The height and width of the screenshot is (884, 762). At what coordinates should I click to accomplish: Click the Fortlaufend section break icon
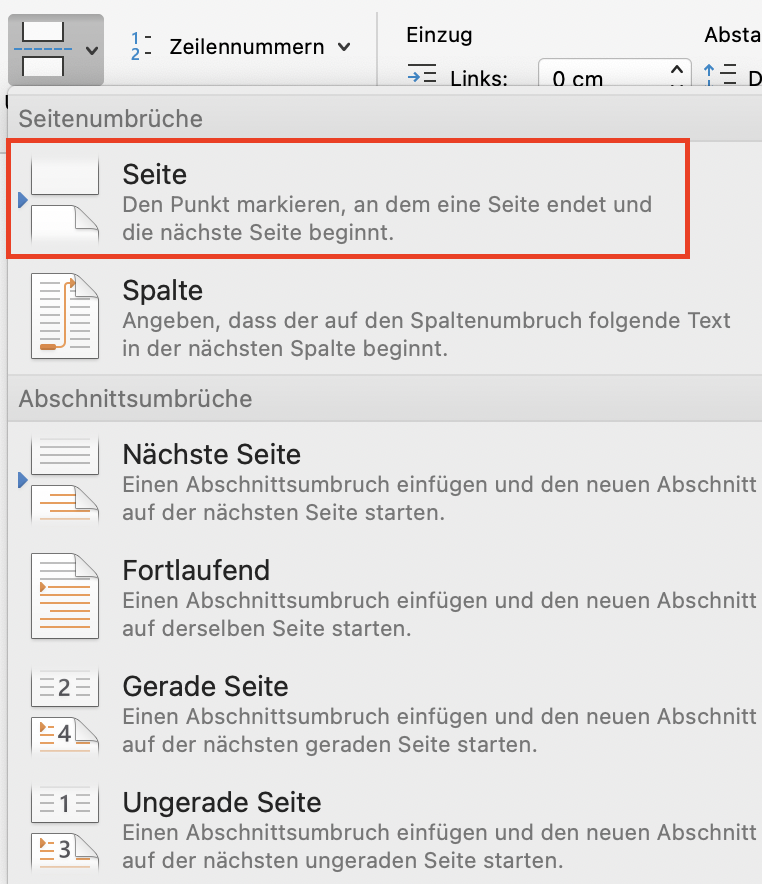click(65, 596)
